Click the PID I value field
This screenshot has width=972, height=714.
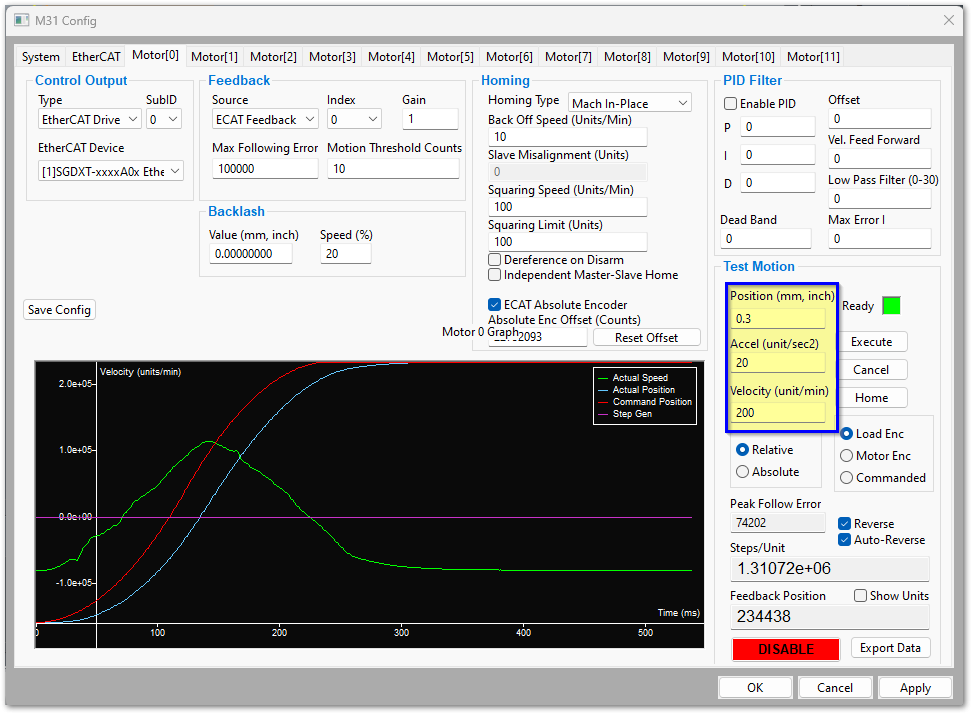point(777,155)
